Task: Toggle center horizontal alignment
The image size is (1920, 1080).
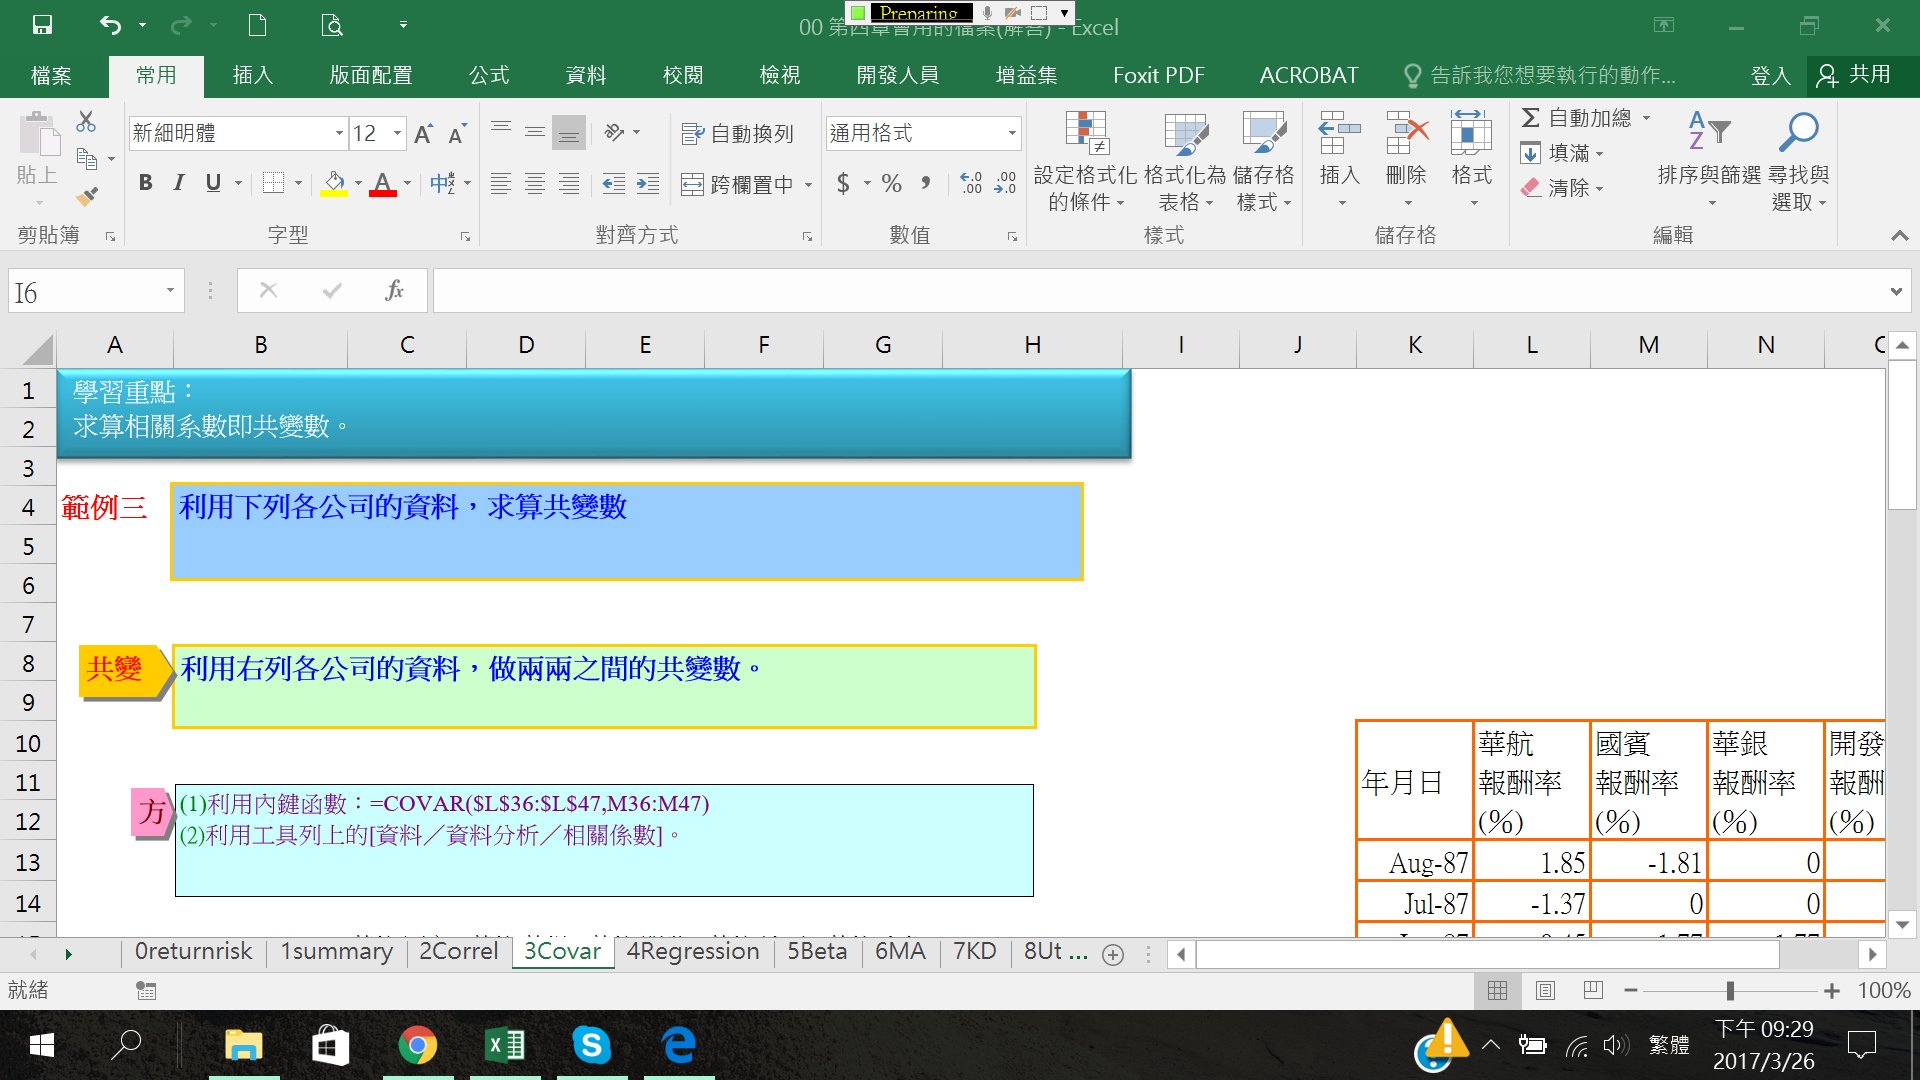Action: [x=535, y=183]
